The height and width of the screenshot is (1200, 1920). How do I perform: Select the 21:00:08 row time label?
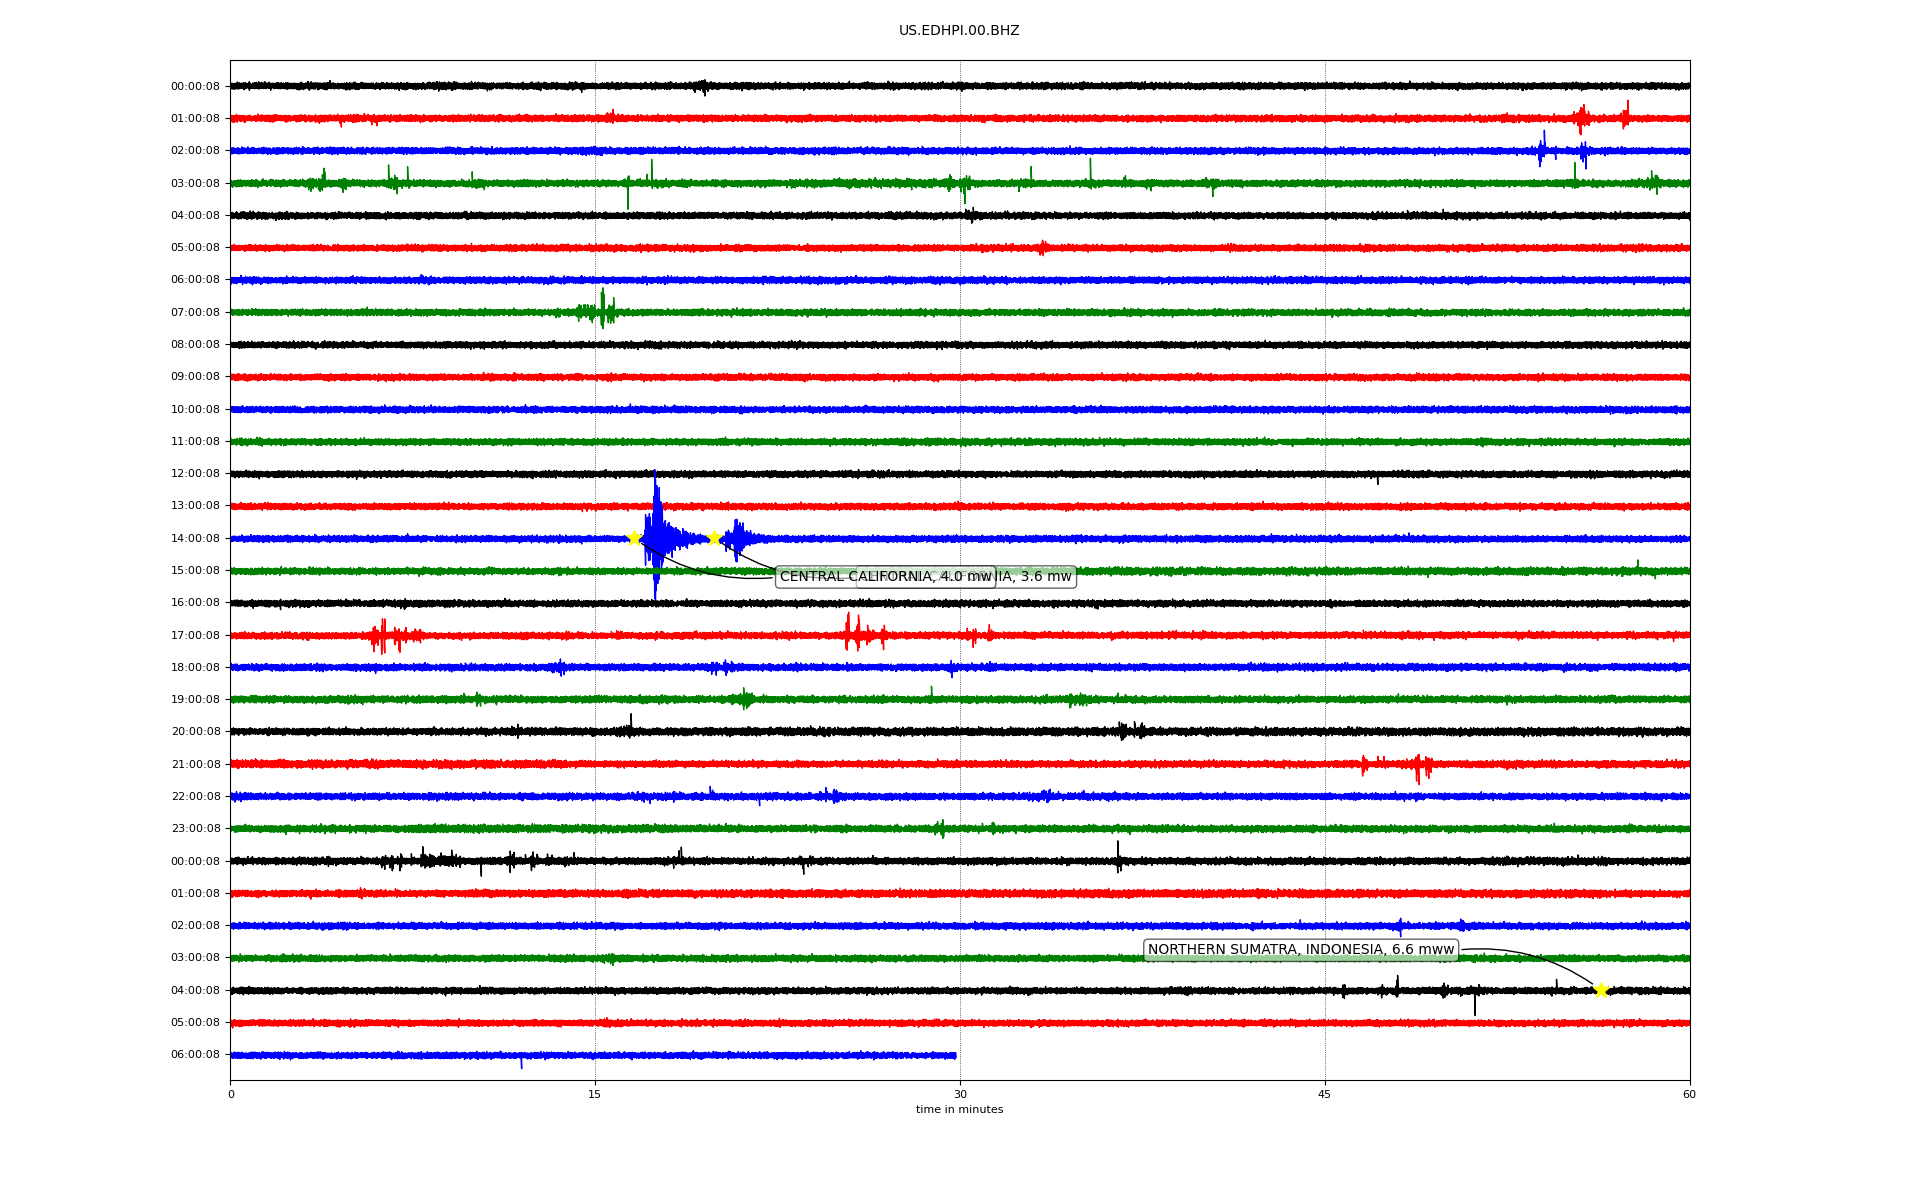click(195, 764)
